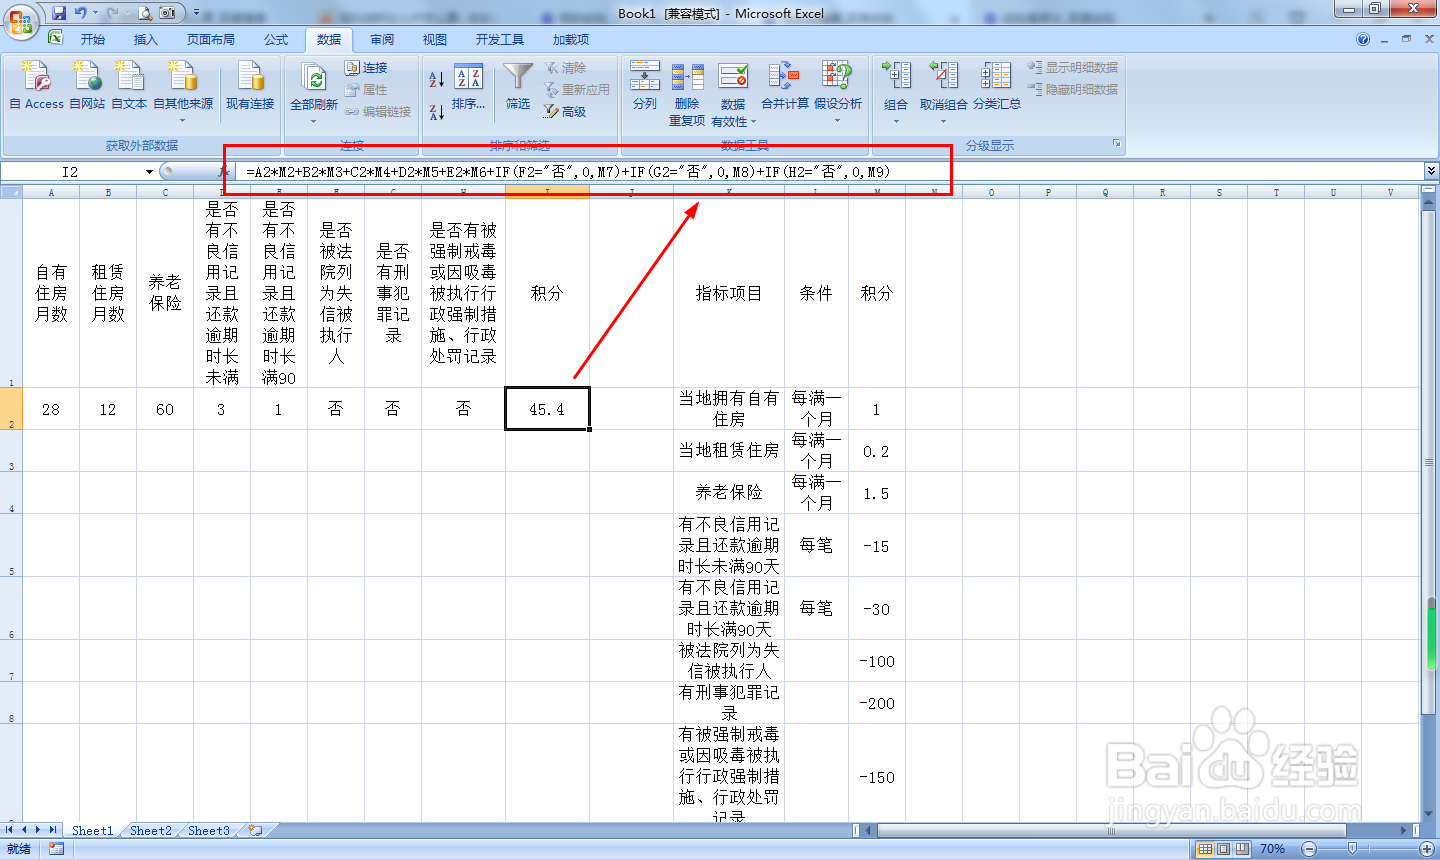Expand the formula bar with the right-edge arrow
Screen dimensions: 1440x860
click(1431, 172)
